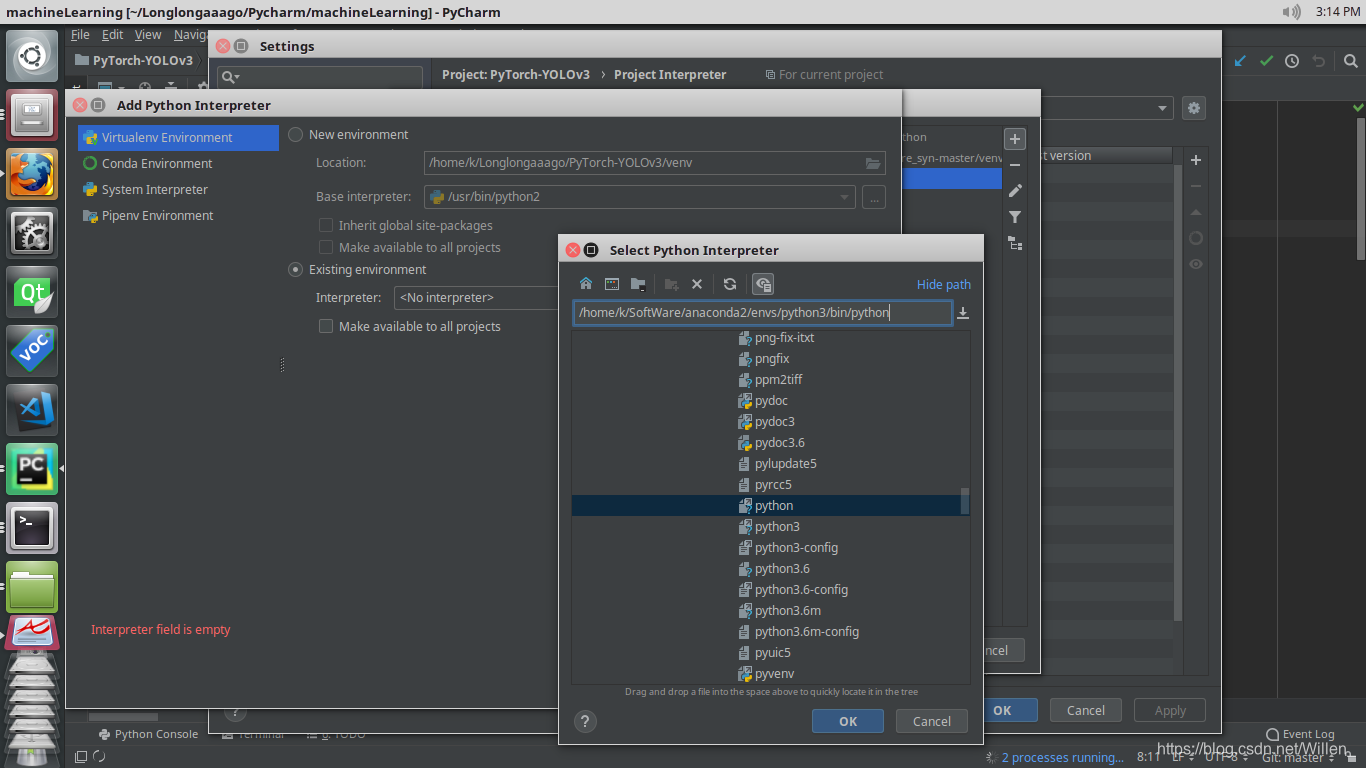Show interpreter paths tree icon
Viewport: 1366px width, 768px height.
pos(1015,243)
